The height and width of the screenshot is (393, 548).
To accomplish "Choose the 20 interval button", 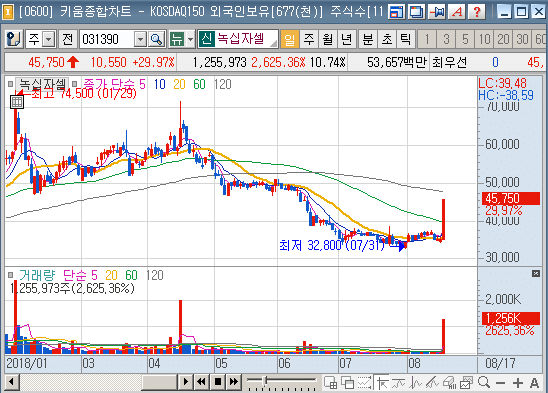I will click(503, 39).
